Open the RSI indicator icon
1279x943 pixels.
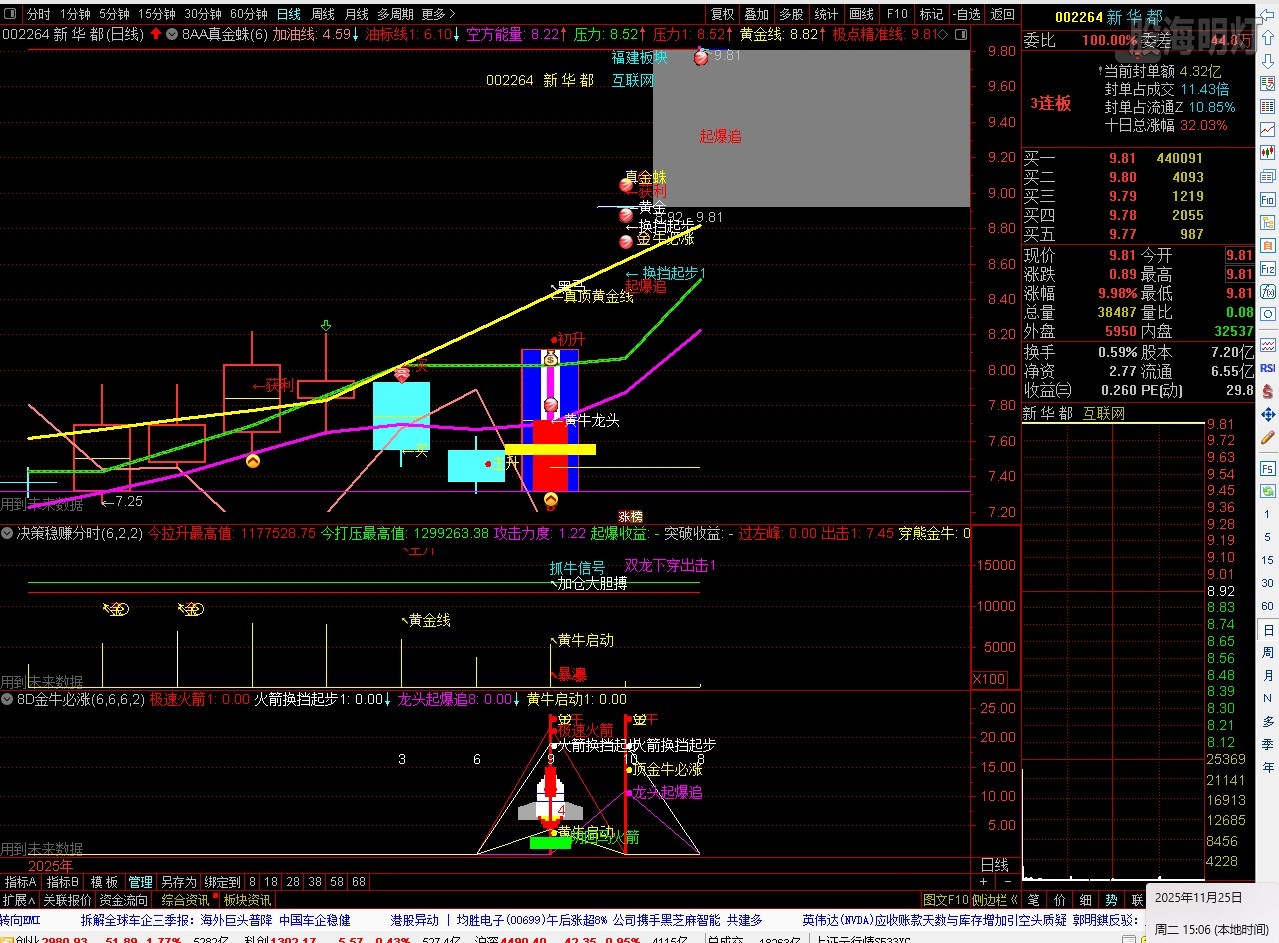pyautogui.click(x=1268, y=368)
